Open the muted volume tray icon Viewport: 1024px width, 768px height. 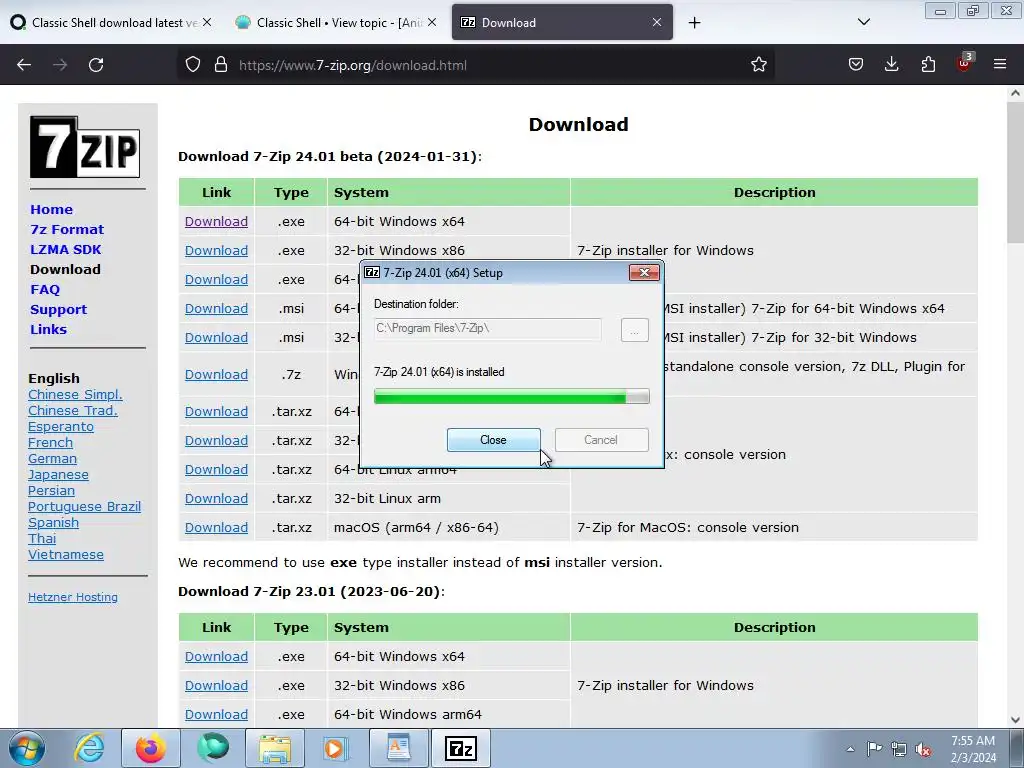923,750
